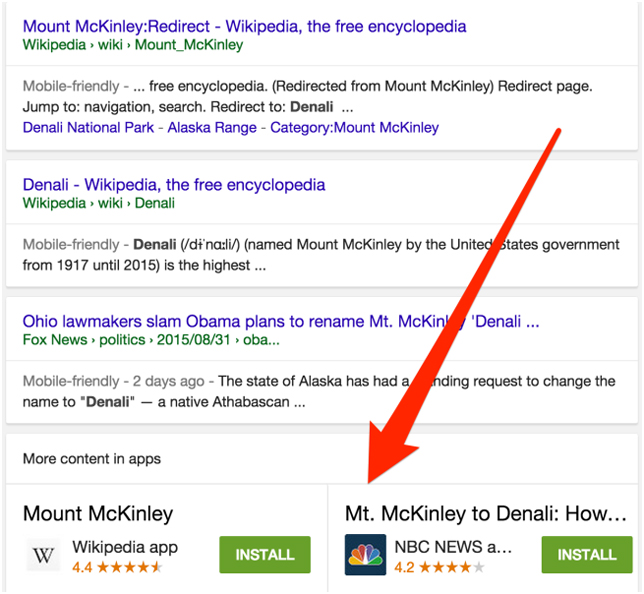This screenshot has width=644, height=594.
Task: Follow the Alaska Range sublink
Action: 212,127
